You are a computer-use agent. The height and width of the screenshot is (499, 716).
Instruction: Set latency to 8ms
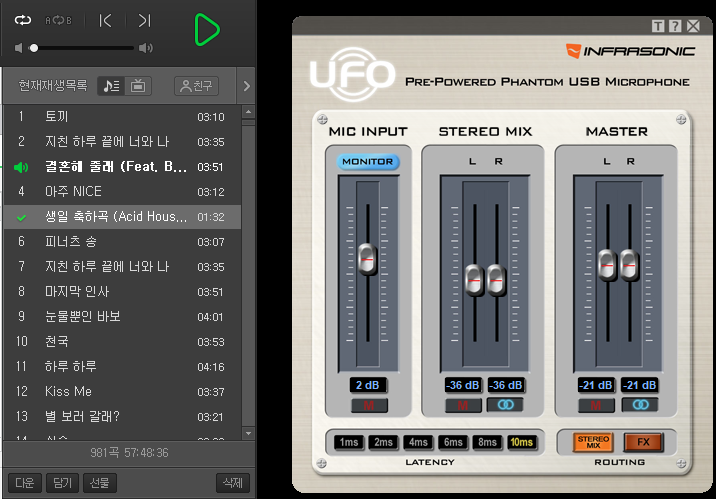point(487,442)
